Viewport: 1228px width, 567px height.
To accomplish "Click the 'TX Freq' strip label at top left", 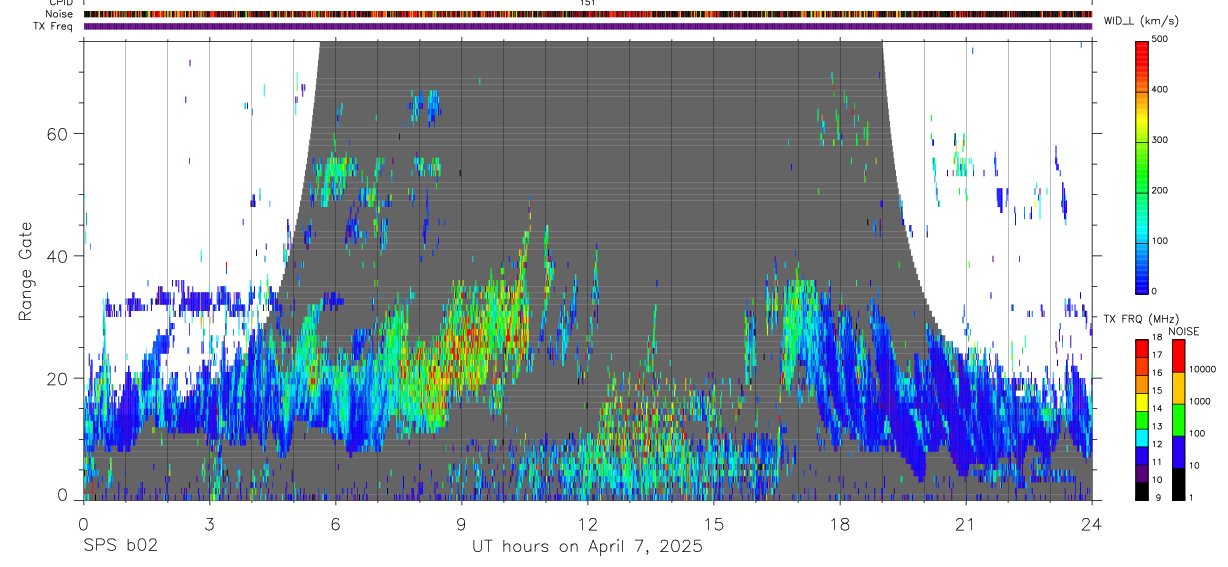I will (x=54, y=26).
